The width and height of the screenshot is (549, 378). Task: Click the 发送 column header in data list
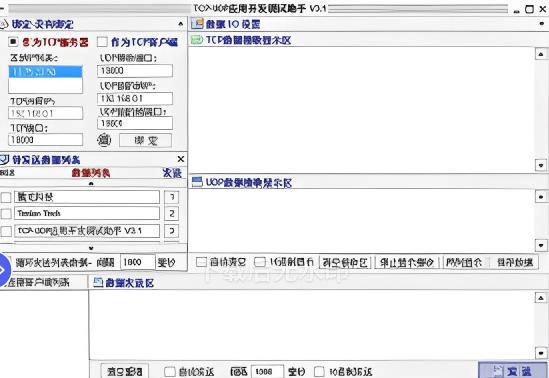pos(172,173)
